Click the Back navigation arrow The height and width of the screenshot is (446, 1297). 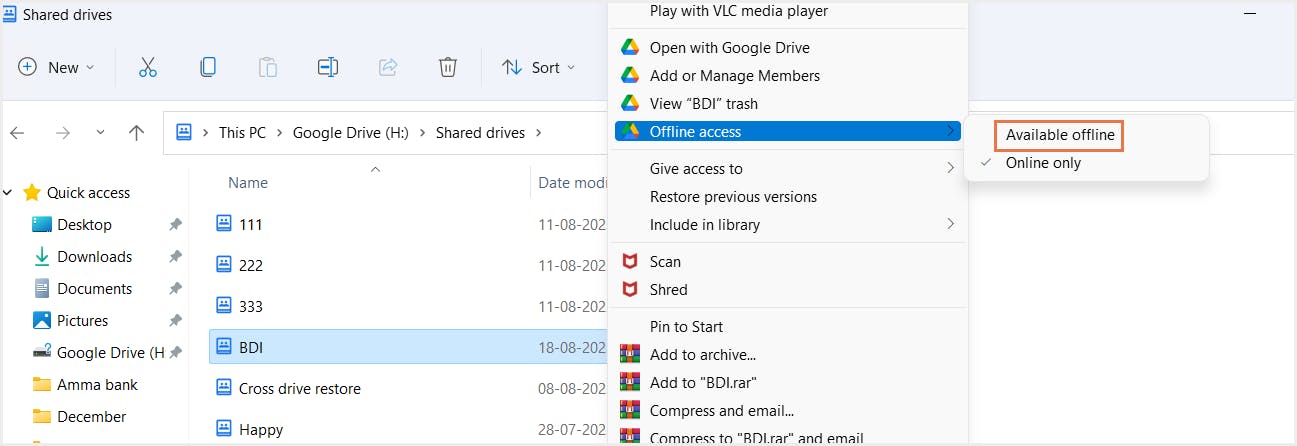click(18, 133)
